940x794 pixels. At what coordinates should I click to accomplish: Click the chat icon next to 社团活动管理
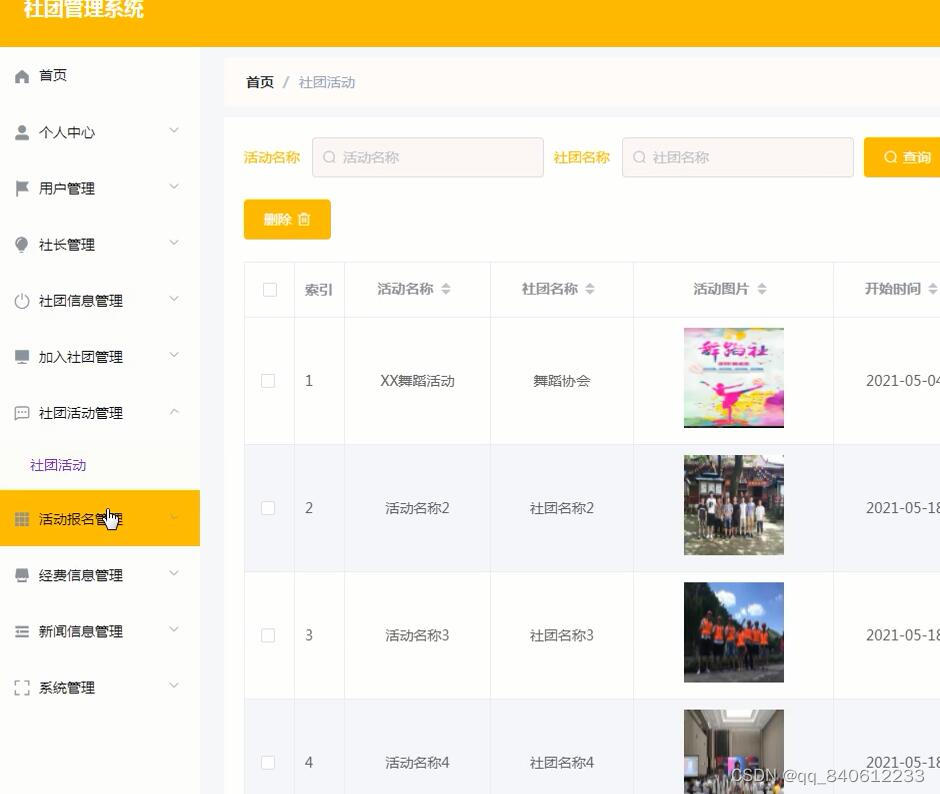(x=24, y=412)
